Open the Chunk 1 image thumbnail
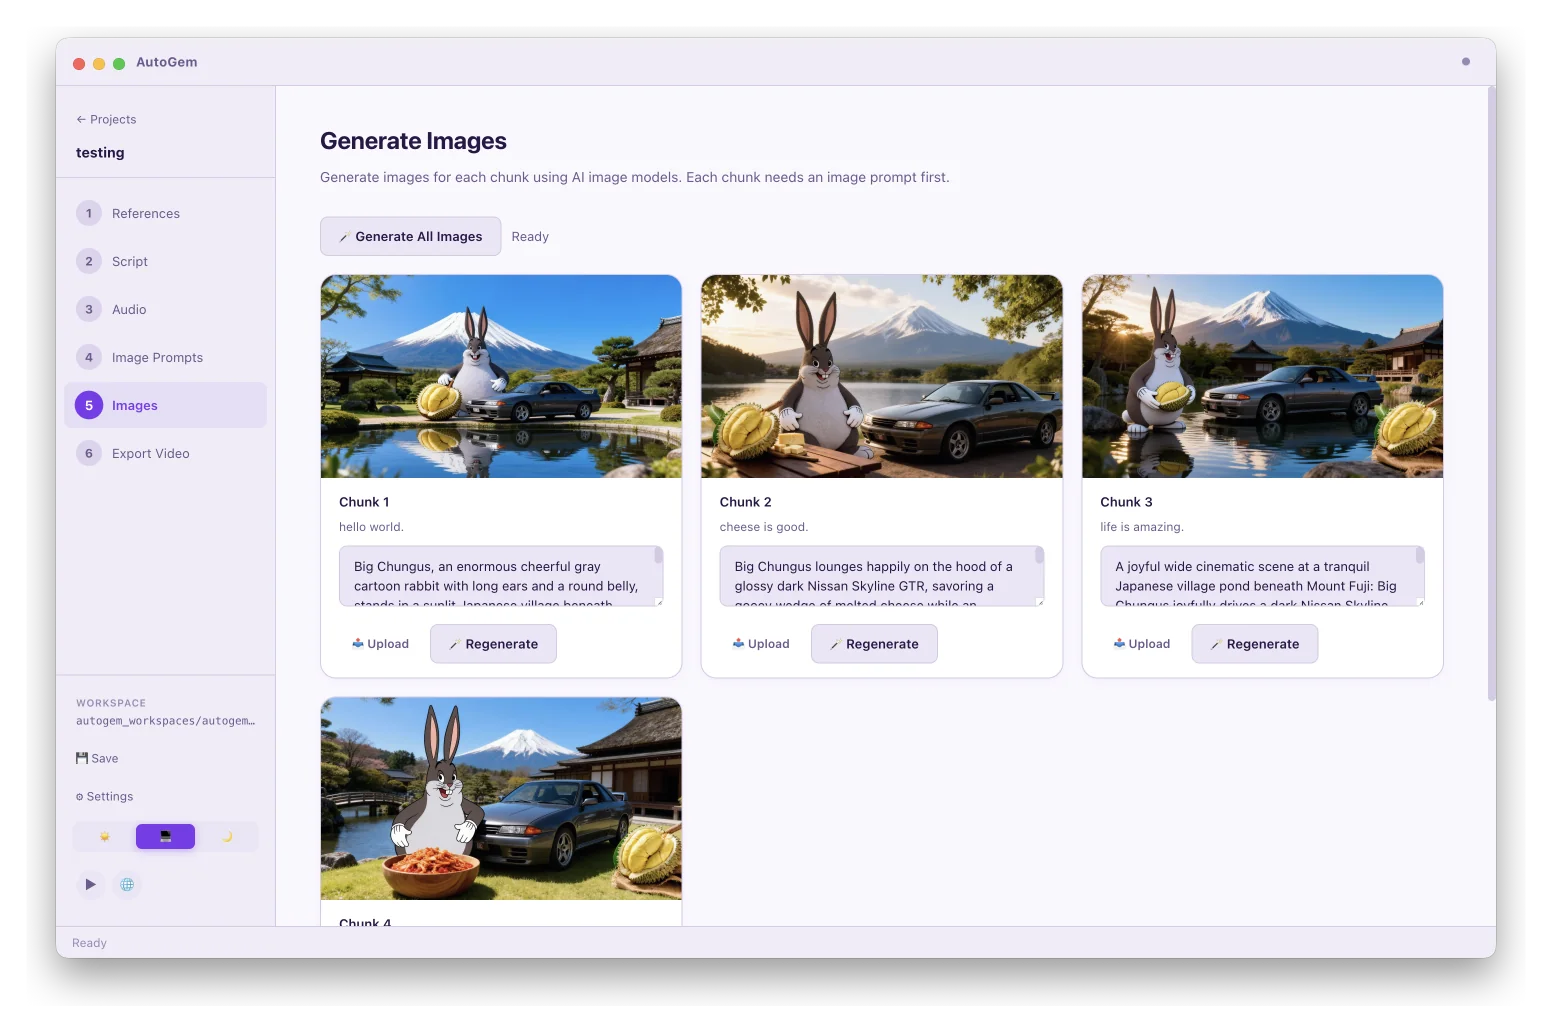Viewport: 1552px width, 1032px height. (501, 376)
